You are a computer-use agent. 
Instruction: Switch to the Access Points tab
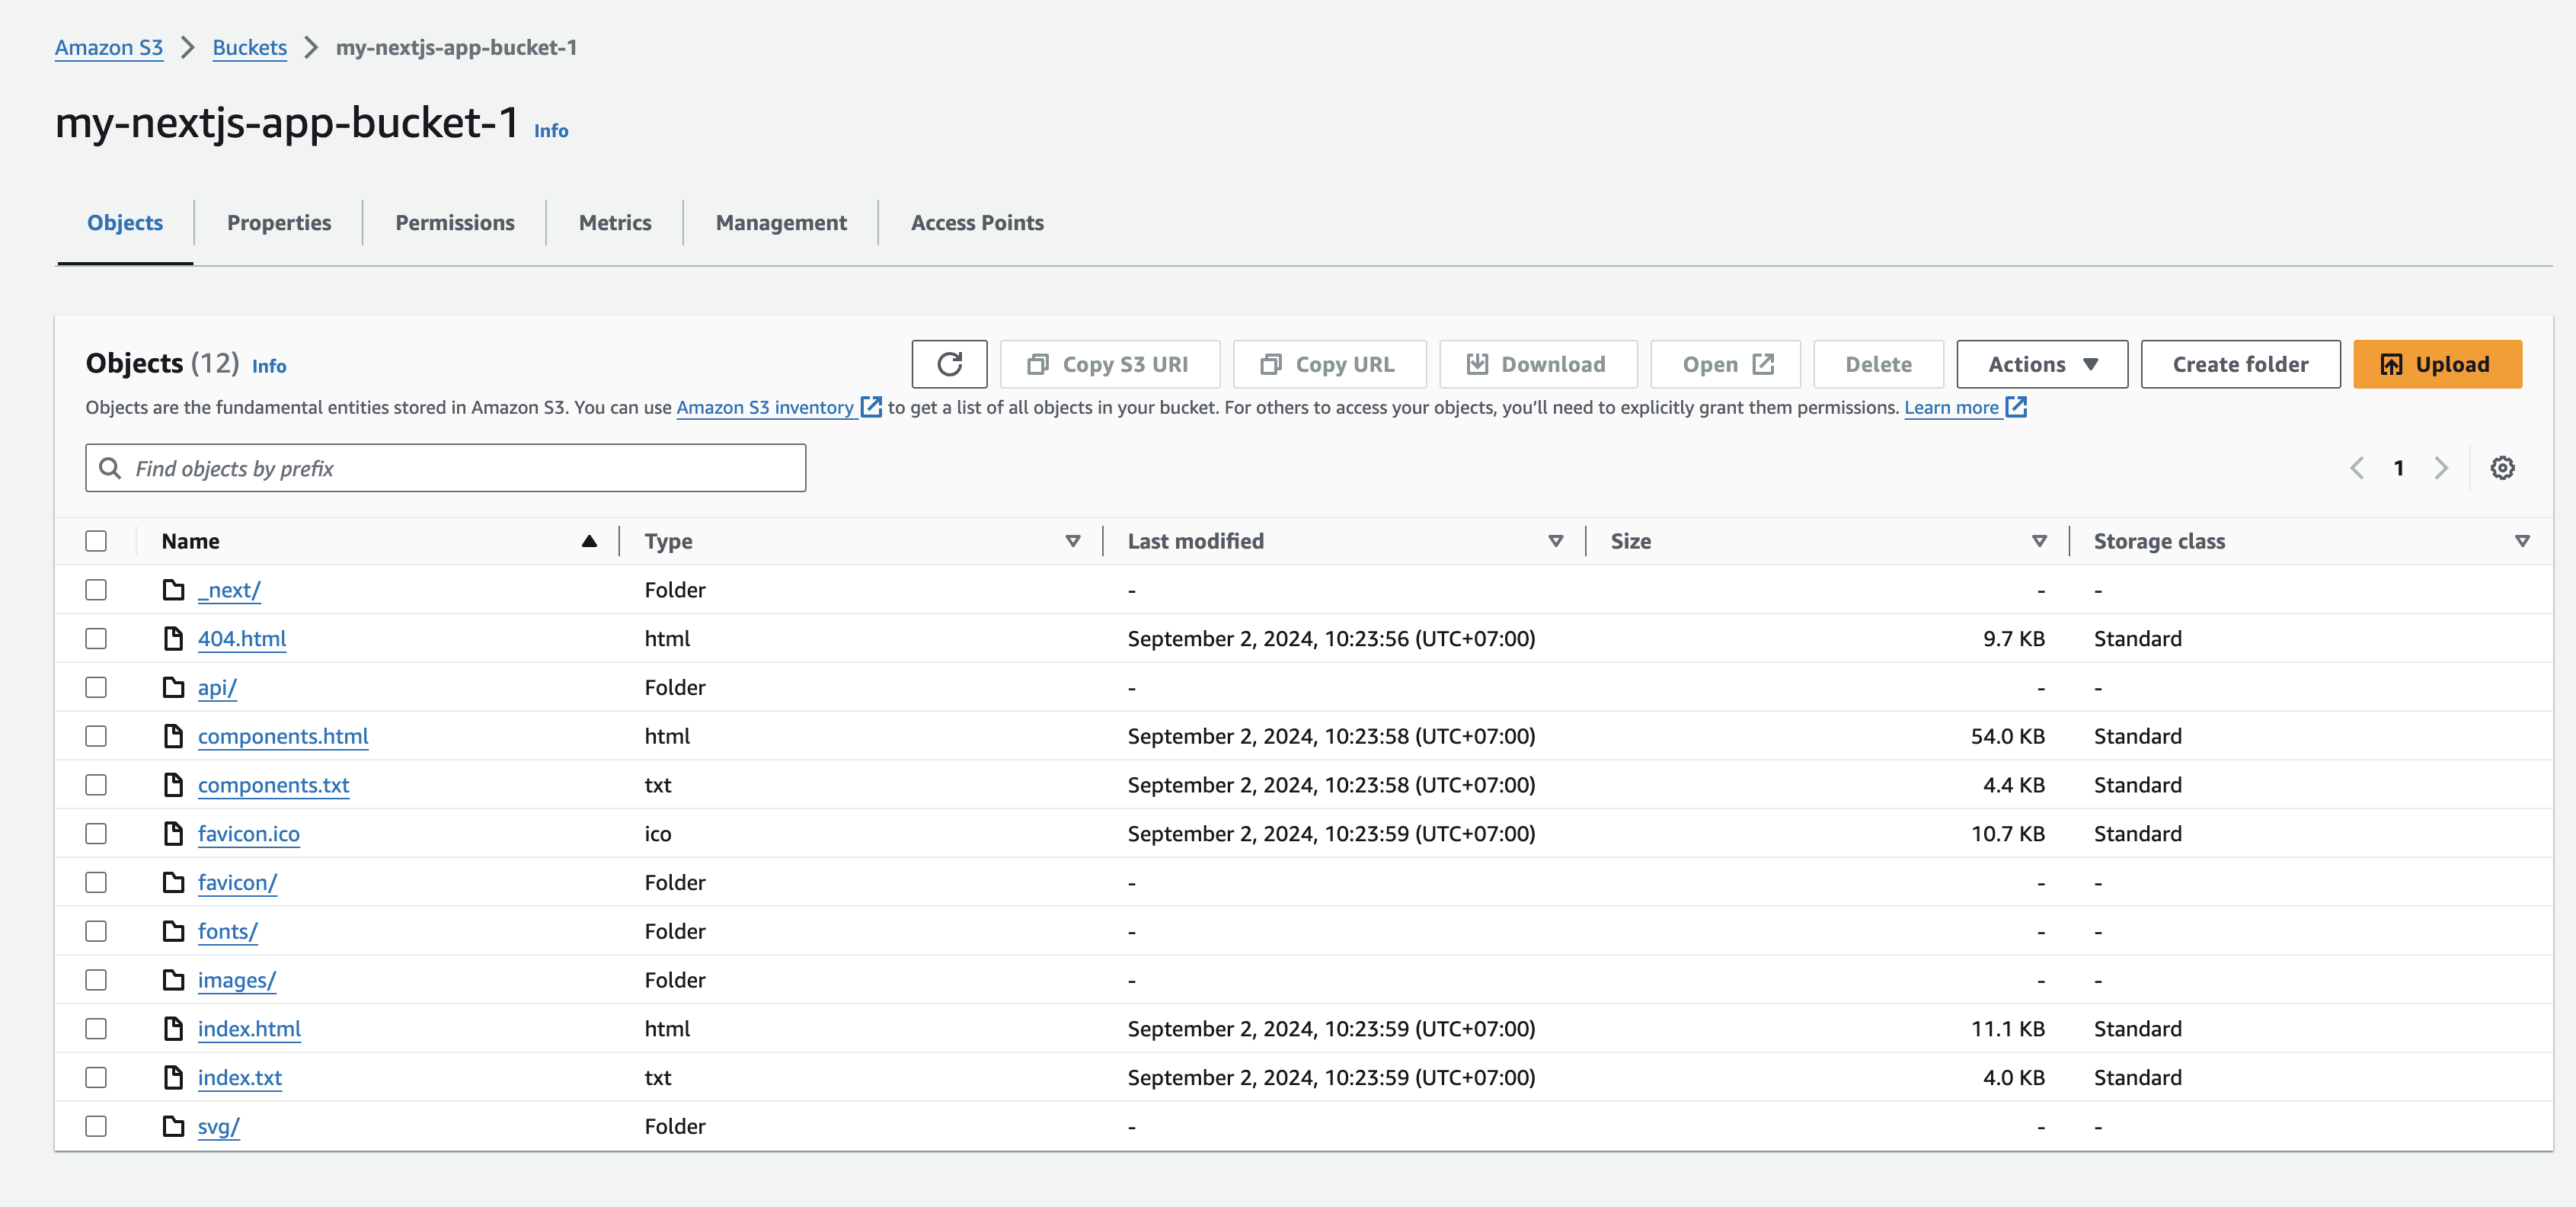coord(977,223)
